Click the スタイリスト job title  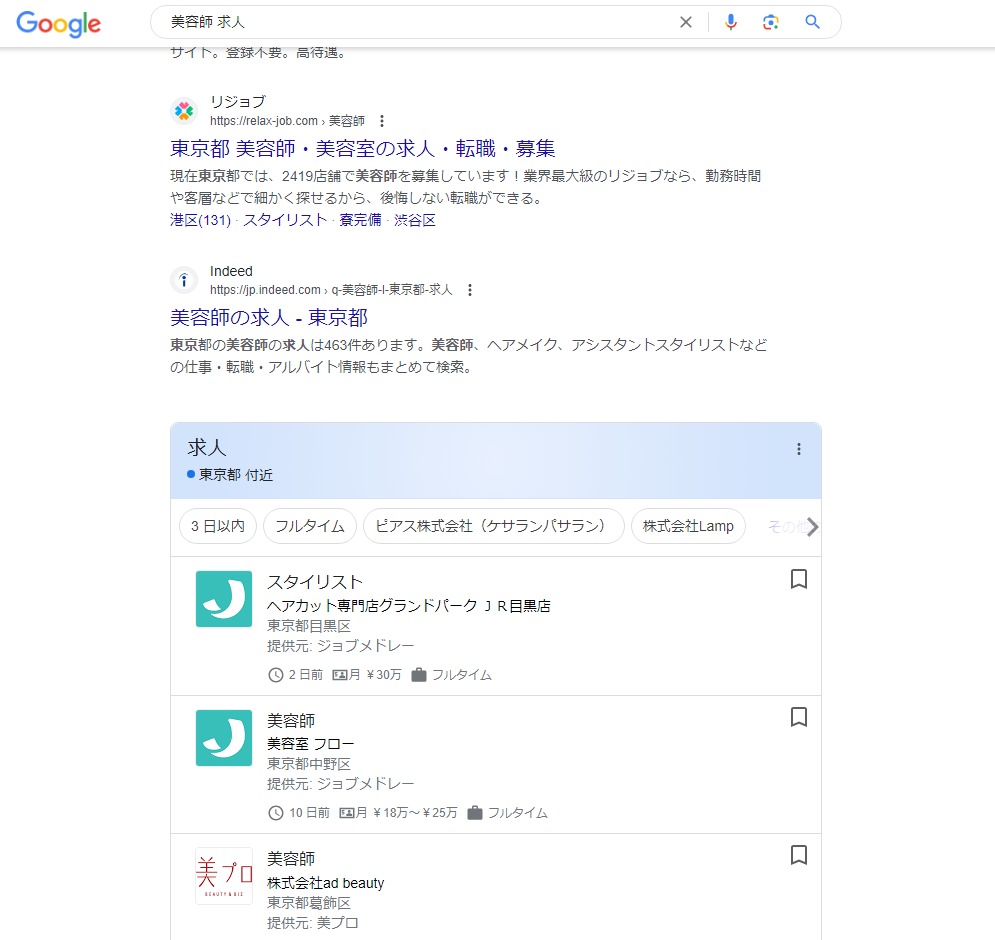[315, 582]
